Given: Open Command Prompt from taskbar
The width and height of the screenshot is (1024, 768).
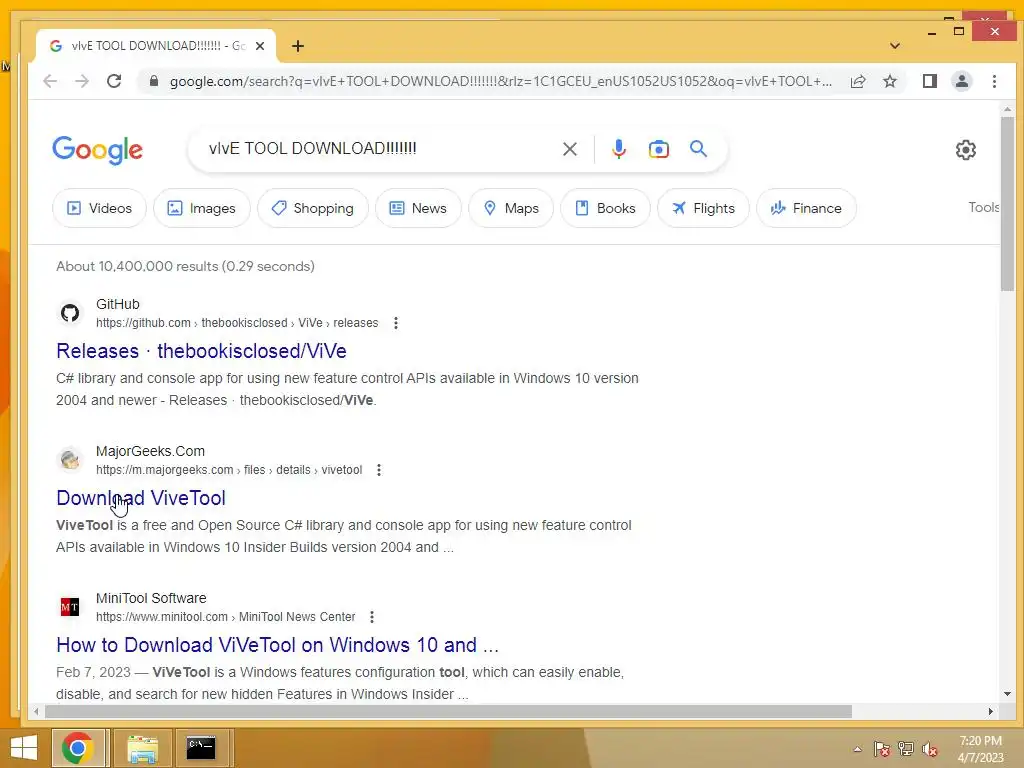Looking at the screenshot, I should click(201, 748).
